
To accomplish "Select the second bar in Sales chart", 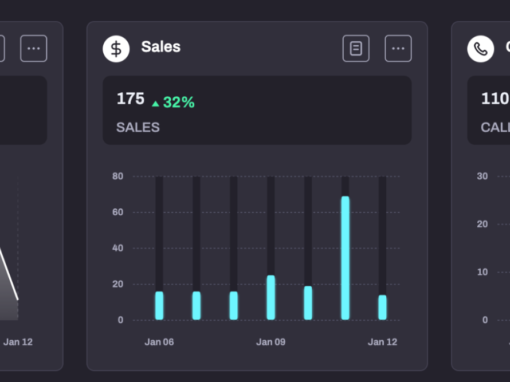I will tap(197, 306).
